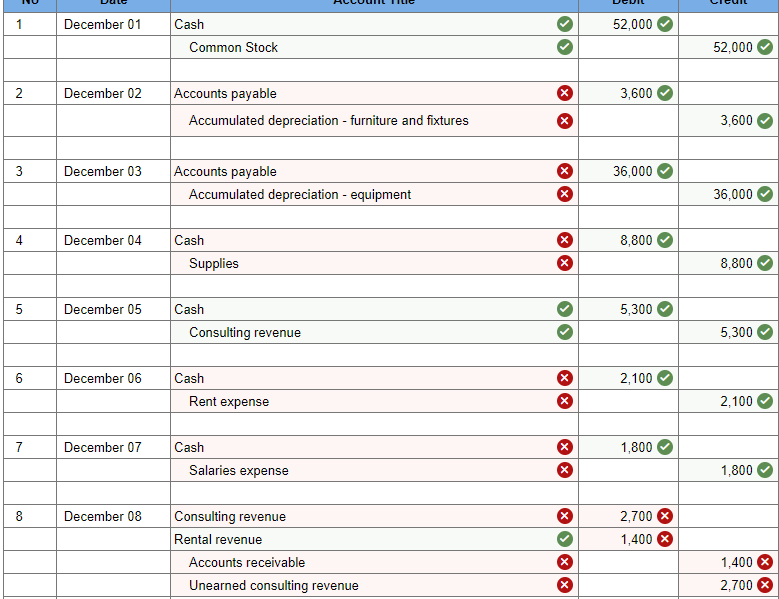Click green check icon beside Rental revenue
The image size is (779, 599).
click(x=564, y=539)
